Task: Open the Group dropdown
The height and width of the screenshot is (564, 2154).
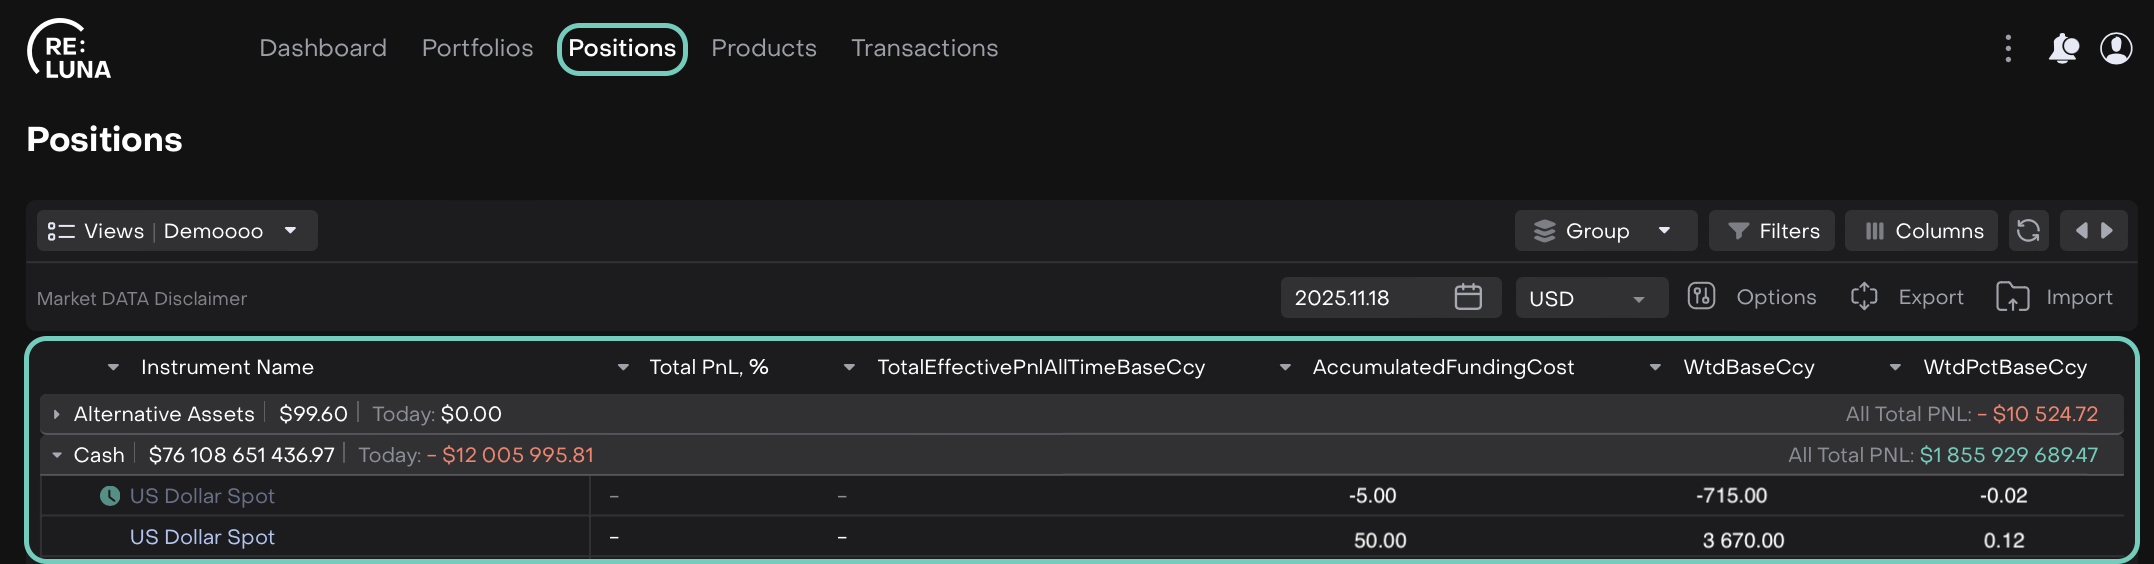Action: tap(1605, 231)
